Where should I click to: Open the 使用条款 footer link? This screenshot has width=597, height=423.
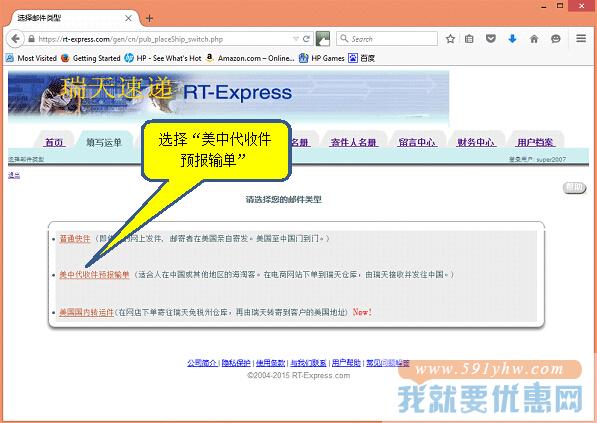click(x=270, y=363)
